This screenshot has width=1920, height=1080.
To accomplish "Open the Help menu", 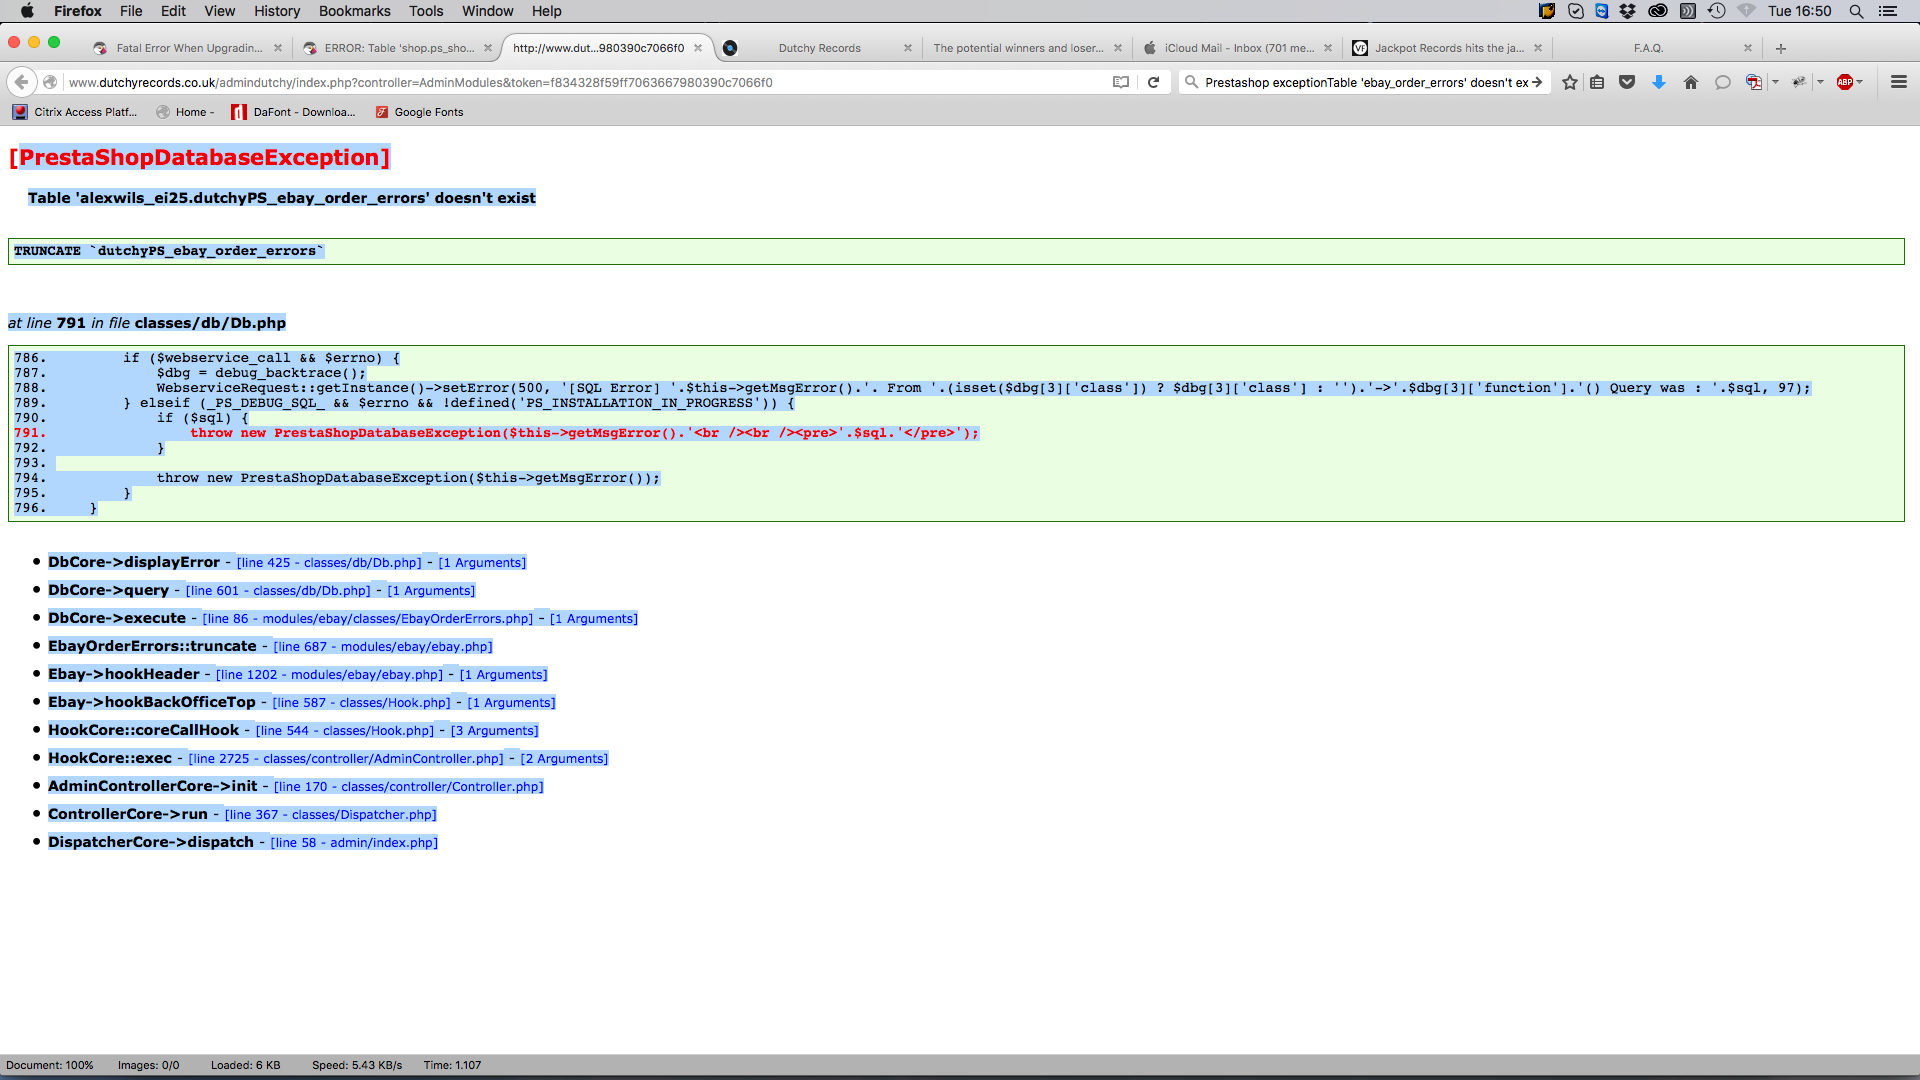I will pyautogui.click(x=547, y=11).
